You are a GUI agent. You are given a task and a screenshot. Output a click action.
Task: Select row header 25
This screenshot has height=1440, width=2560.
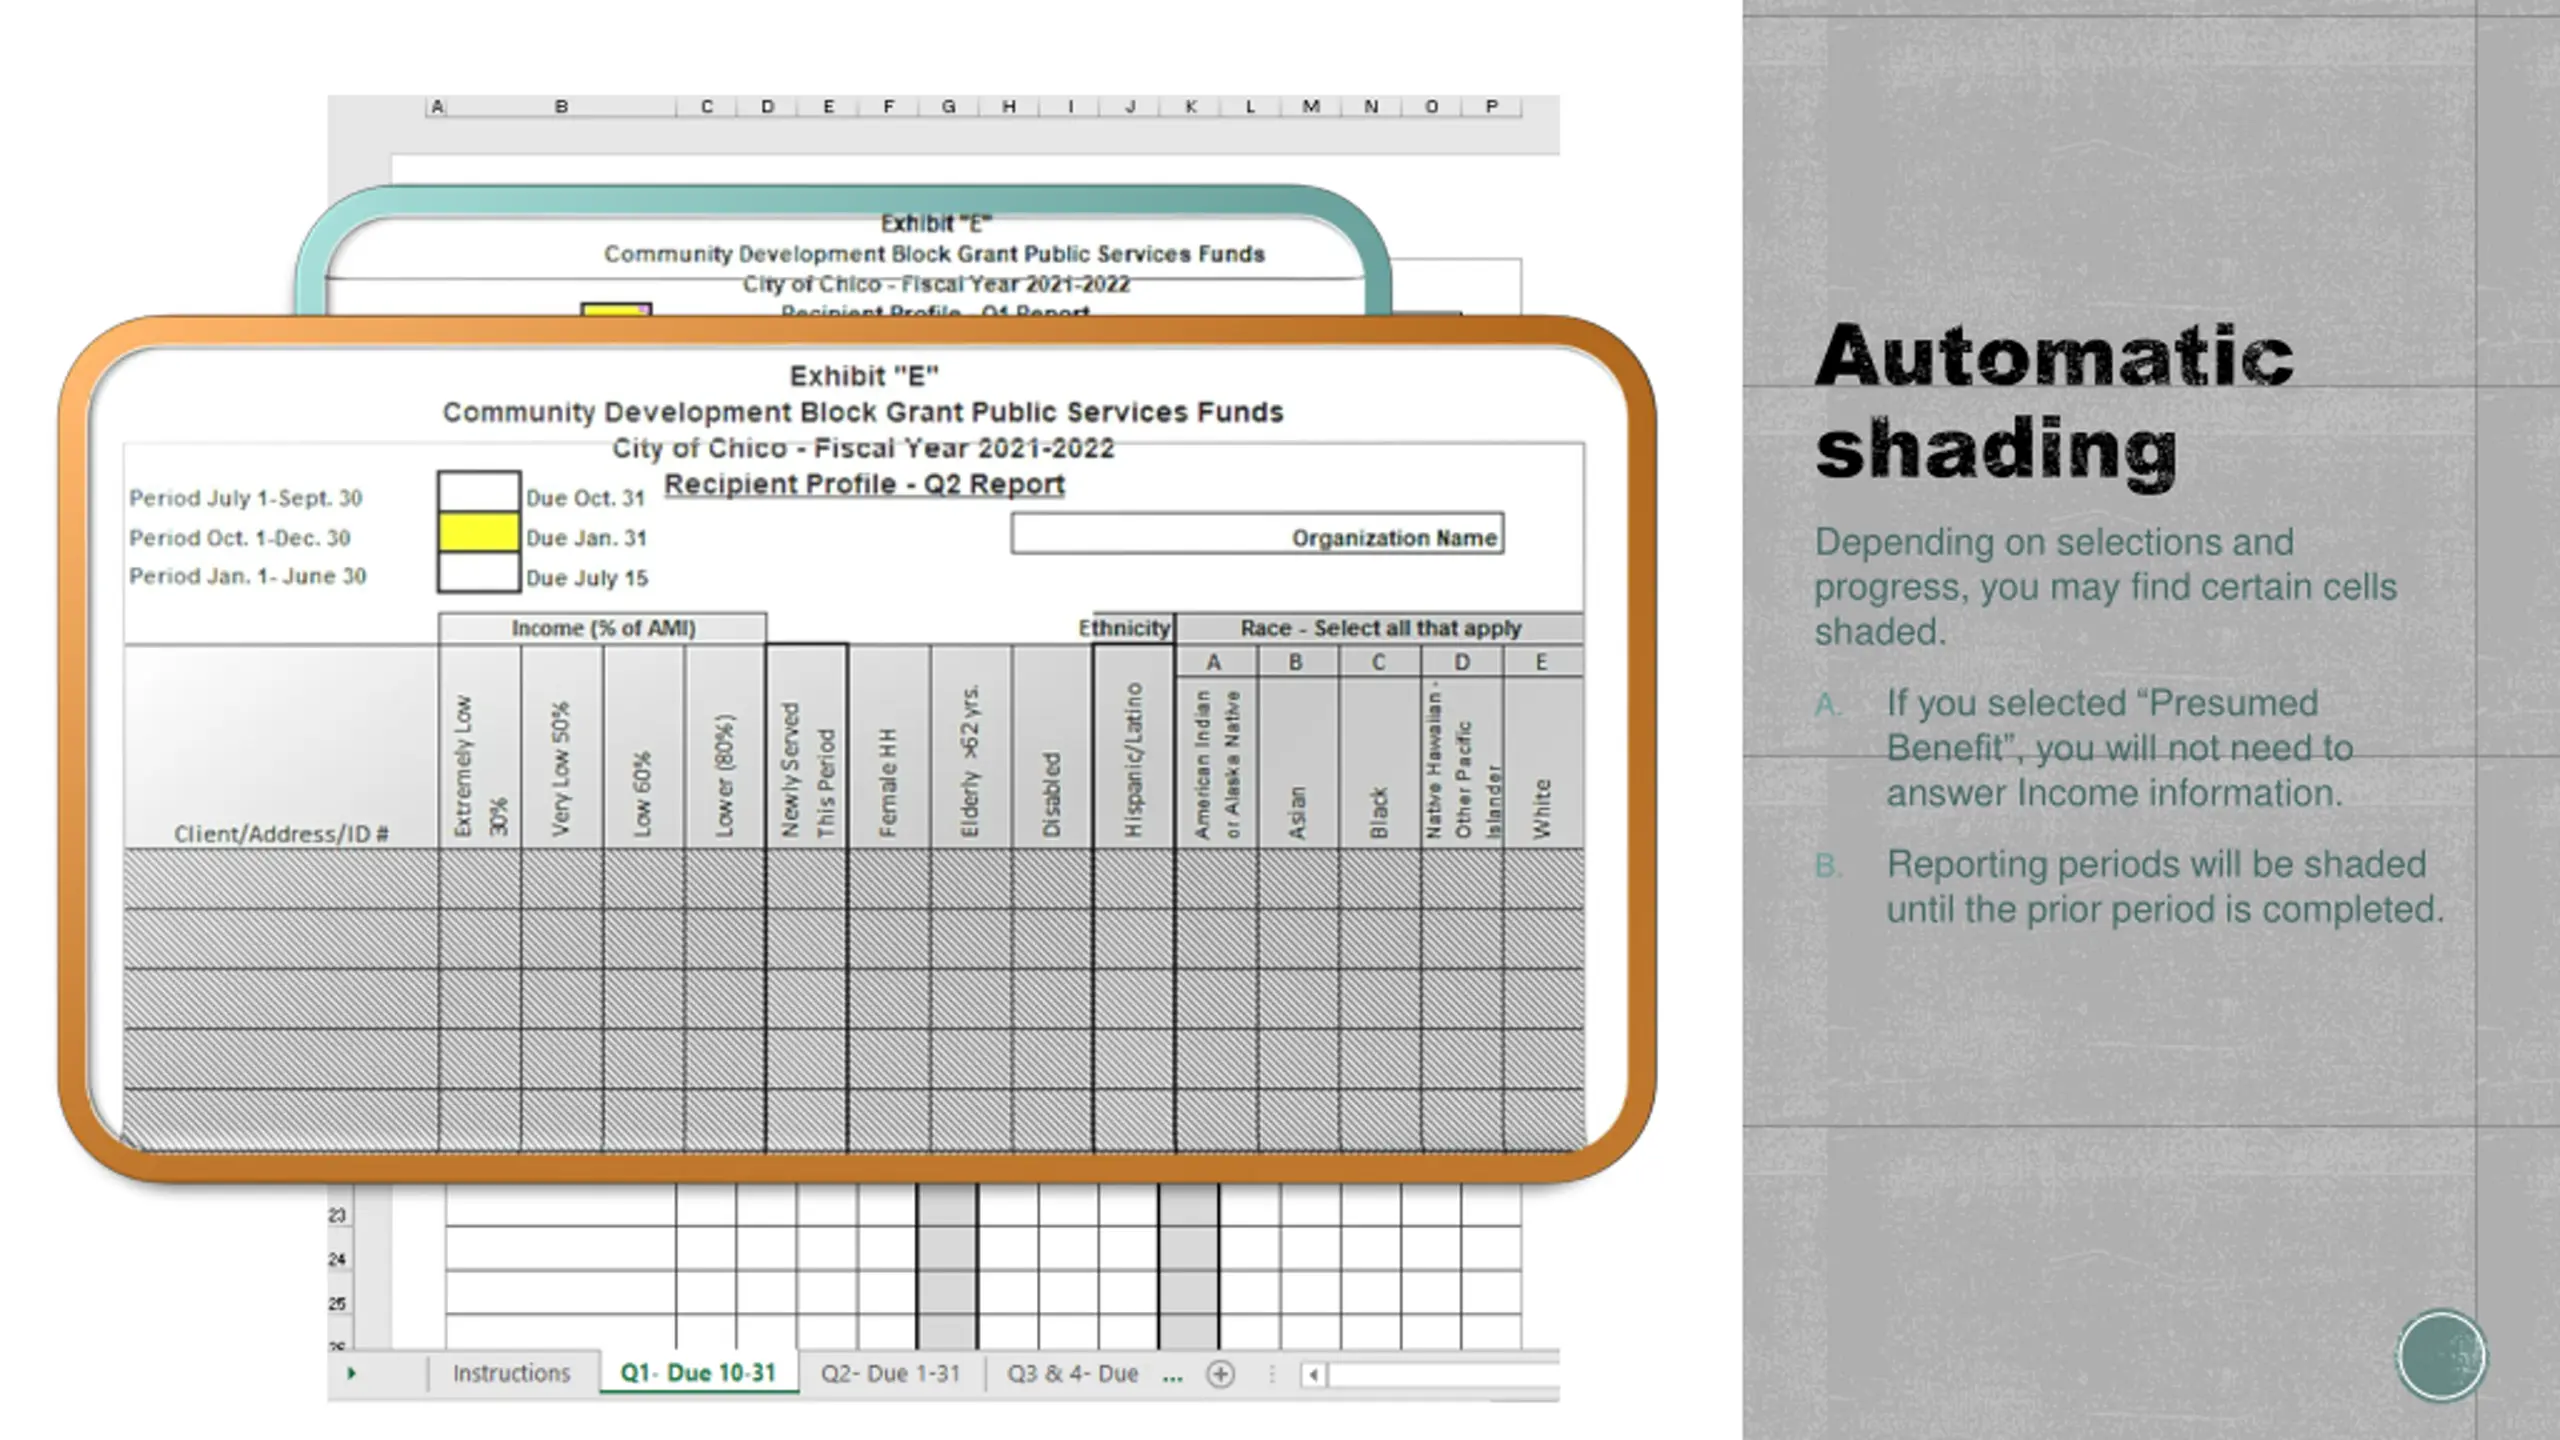[337, 1303]
